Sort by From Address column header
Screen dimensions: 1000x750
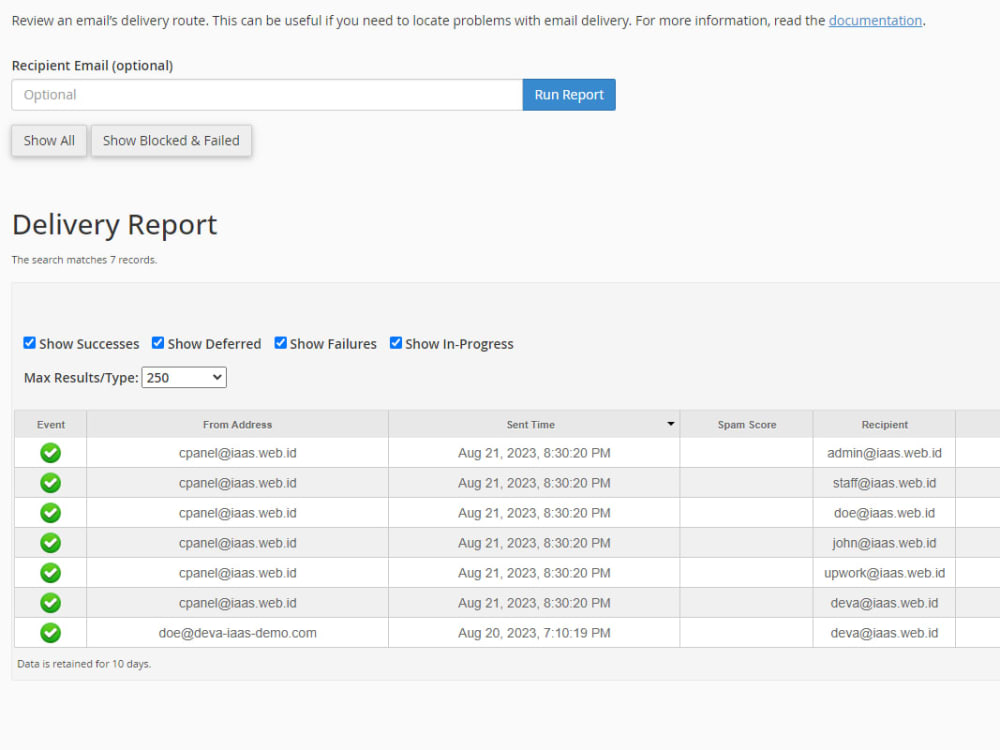[237, 425]
